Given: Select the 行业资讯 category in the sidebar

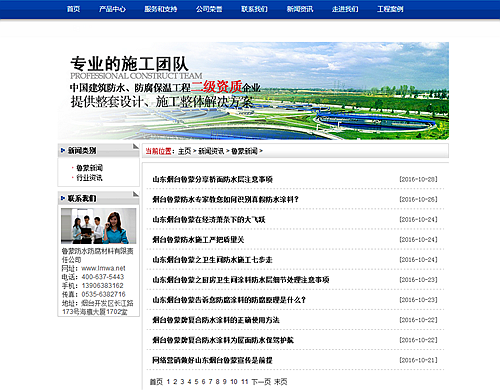Looking at the screenshot, I should click(x=90, y=178).
